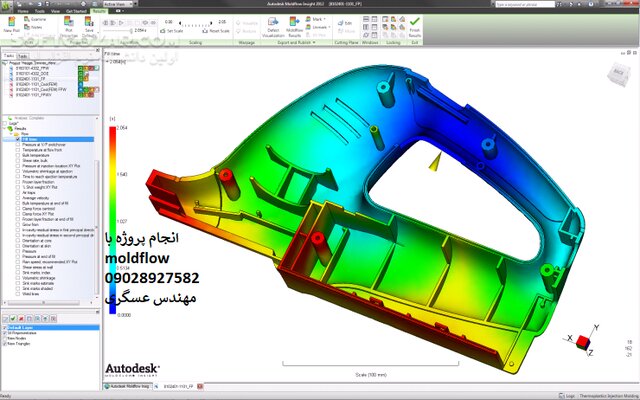Select the Tools tab in the project panel
Image resolution: width=640 pixels, height=400 pixels.
click(22, 56)
